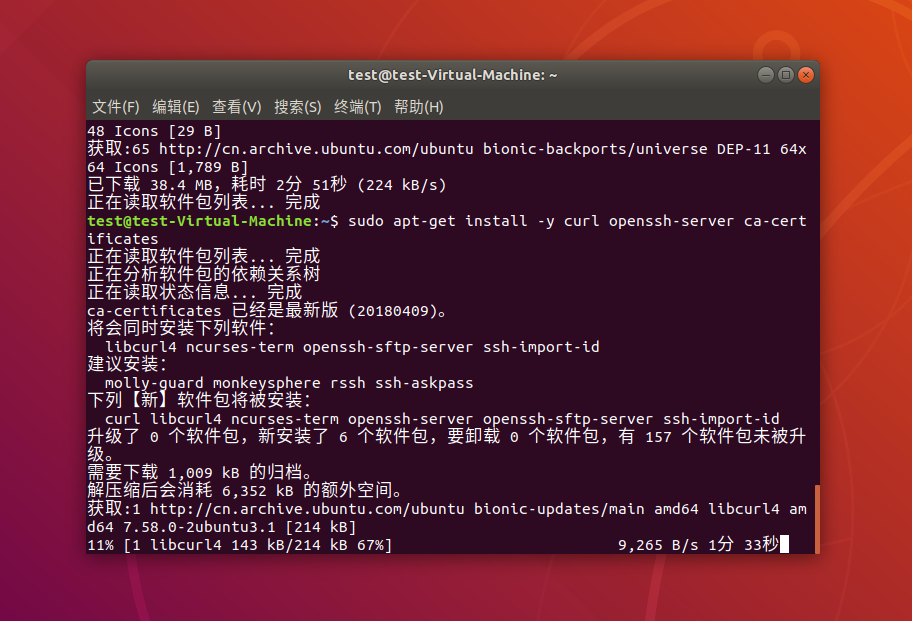The width and height of the screenshot is (912, 621).
Task: Click the line '将会同时安装下列软件:'
Action: 181,329
